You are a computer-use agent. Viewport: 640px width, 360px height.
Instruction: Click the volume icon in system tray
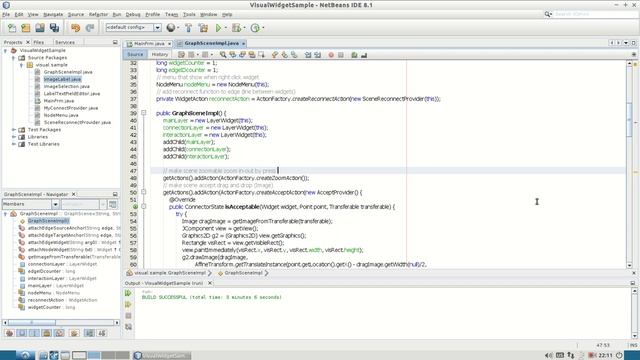[549, 356]
